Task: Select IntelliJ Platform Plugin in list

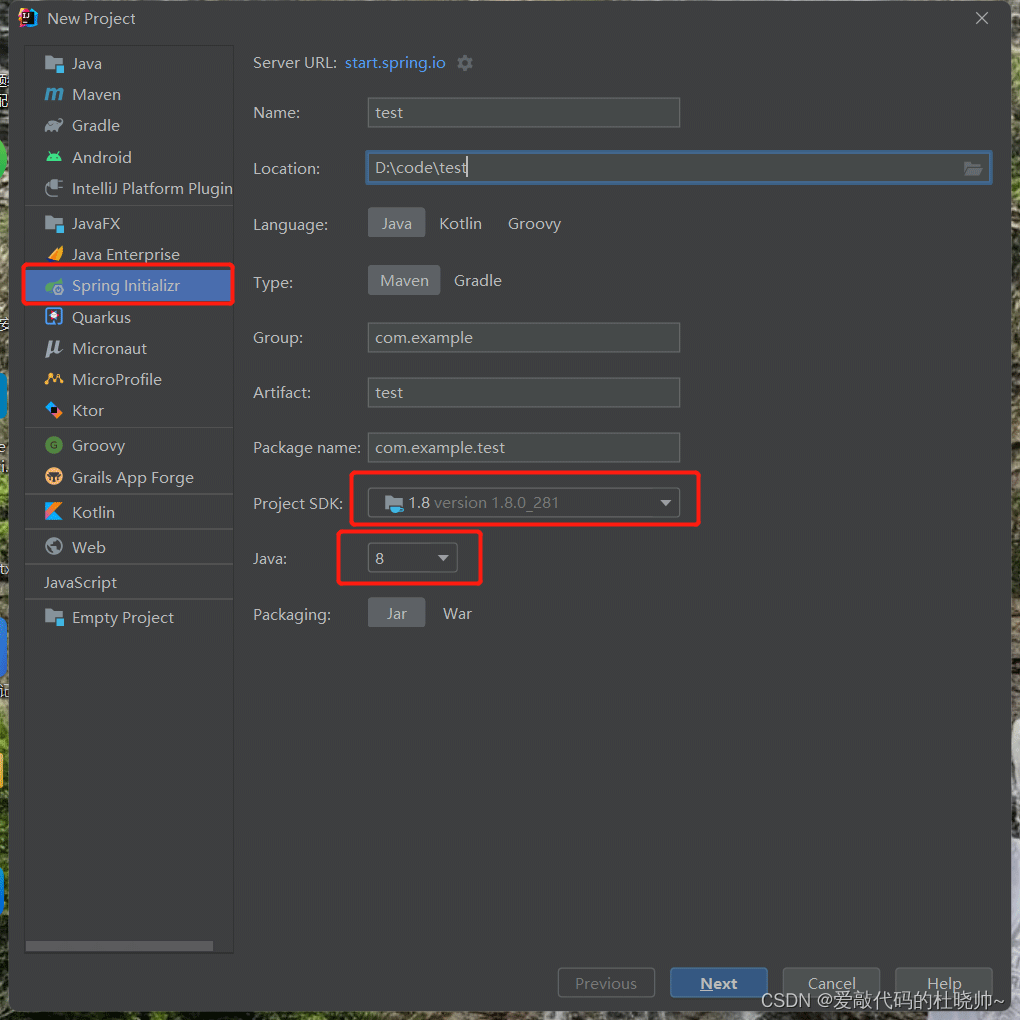Action: [x=129, y=188]
